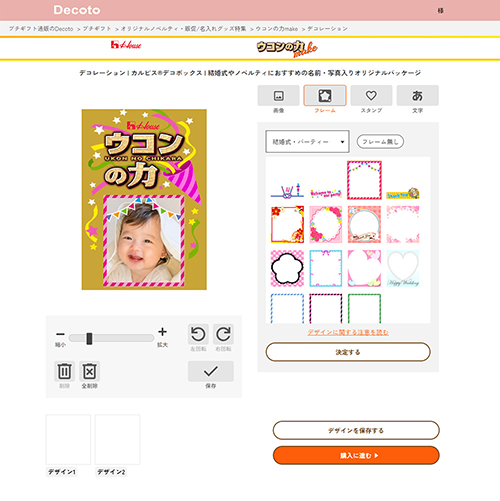Image resolution: width=500 pixels, height=501 pixels.
Task: Select the デザイン1 saved design slot
Action: point(68,439)
